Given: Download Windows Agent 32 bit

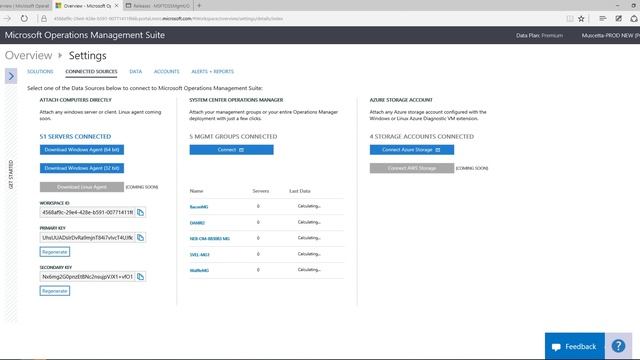Looking at the screenshot, I should [82, 168].
